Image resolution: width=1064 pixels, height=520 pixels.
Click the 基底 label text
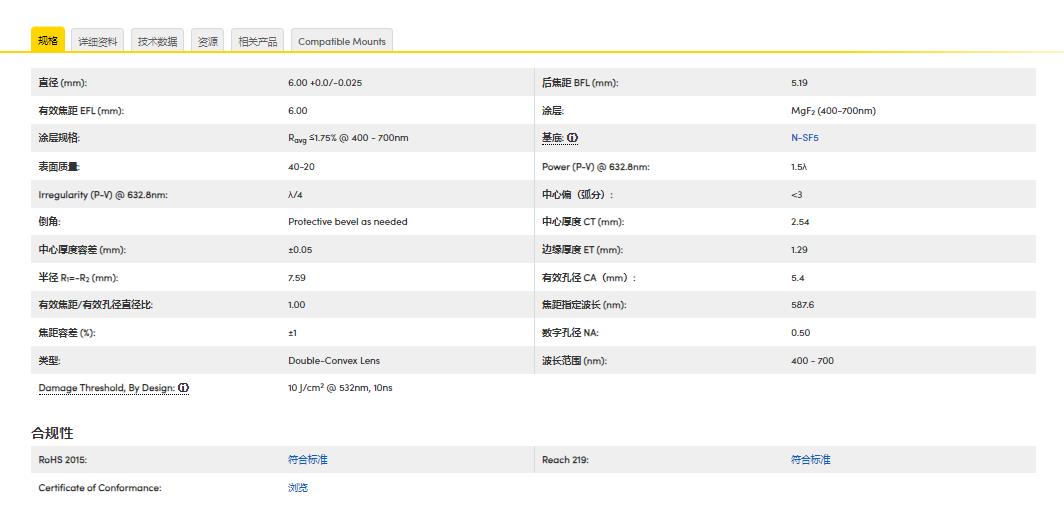pos(553,138)
